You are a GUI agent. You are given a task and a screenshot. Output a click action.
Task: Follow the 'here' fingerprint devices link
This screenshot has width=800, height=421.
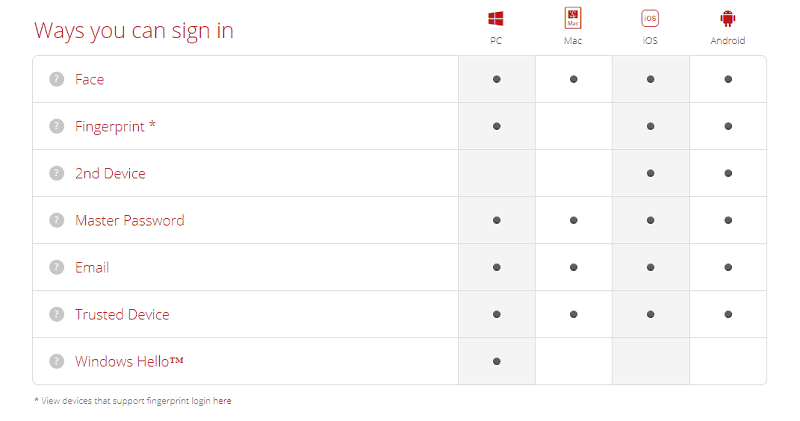pos(222,401)
